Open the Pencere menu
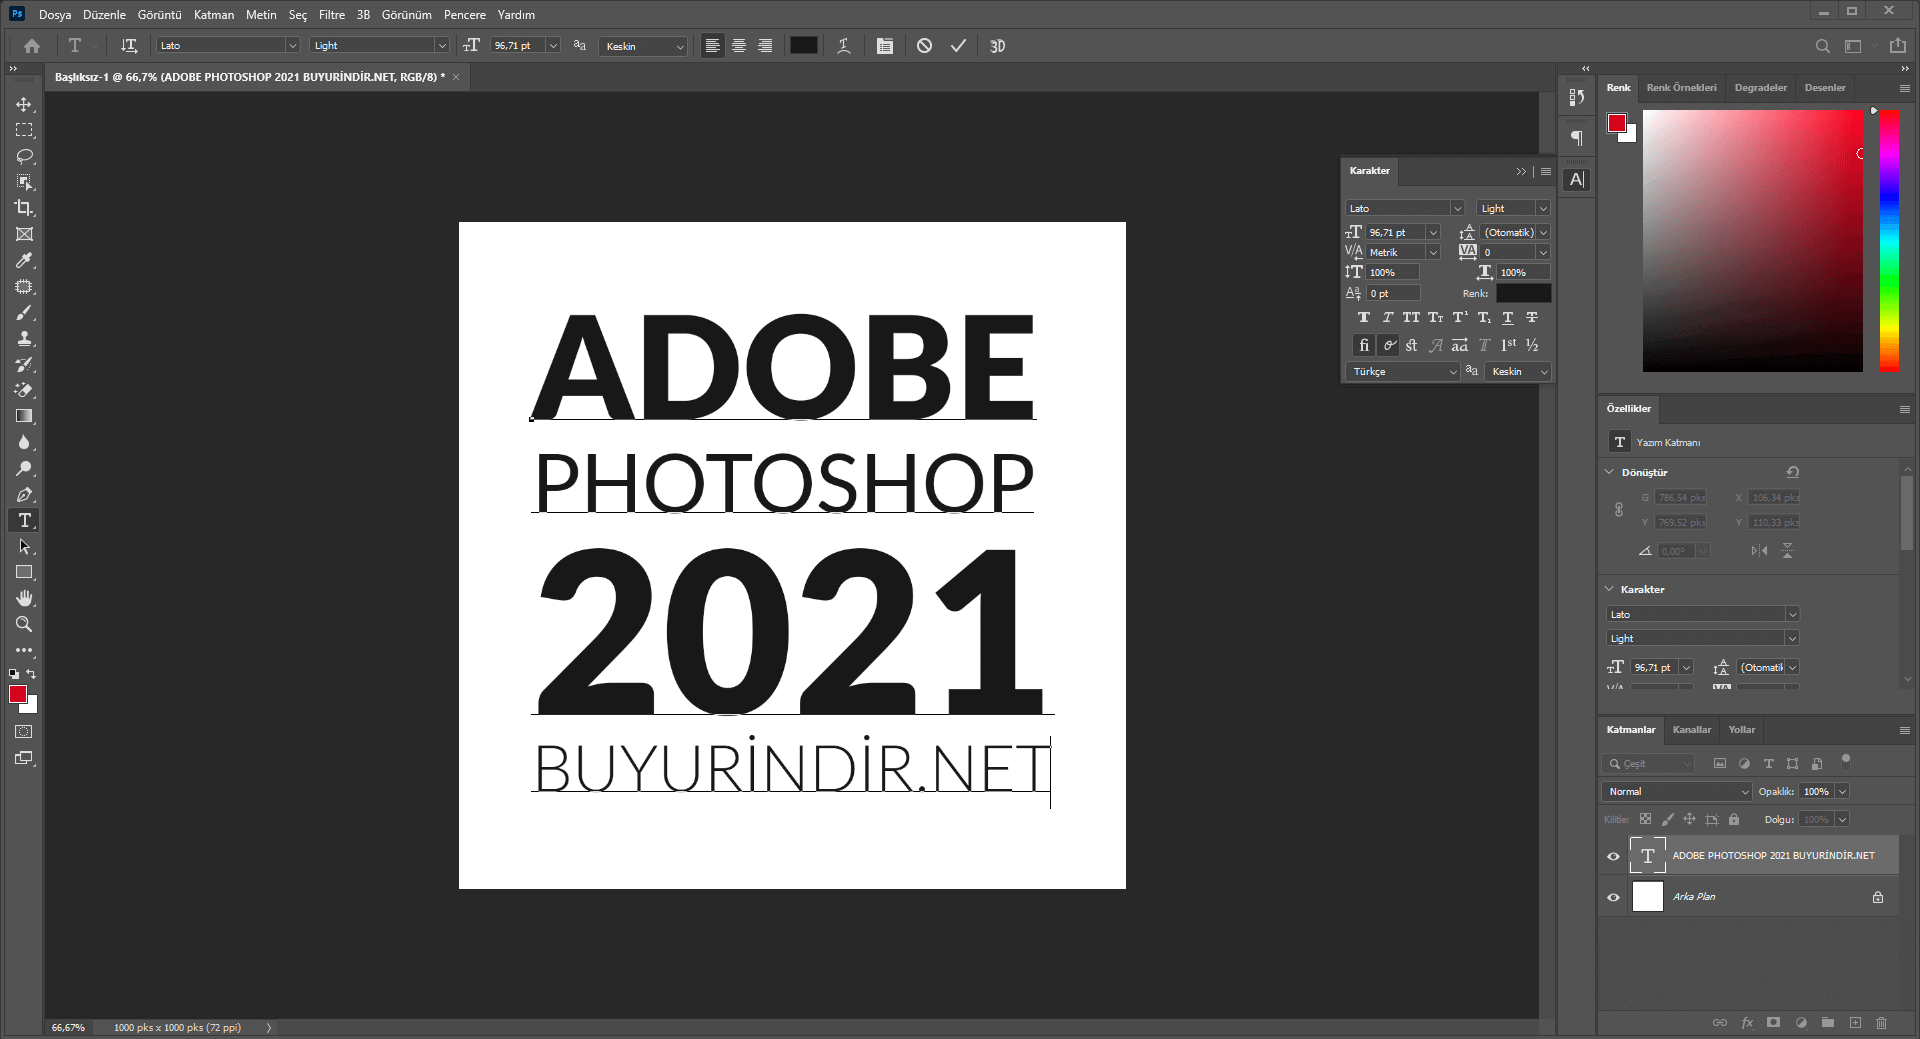Viewport: 1920px width, 1039px height. pos(465,15)
